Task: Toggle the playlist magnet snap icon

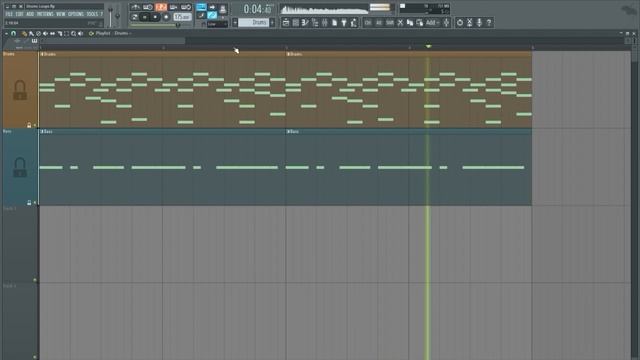Action: pos(13,33)
